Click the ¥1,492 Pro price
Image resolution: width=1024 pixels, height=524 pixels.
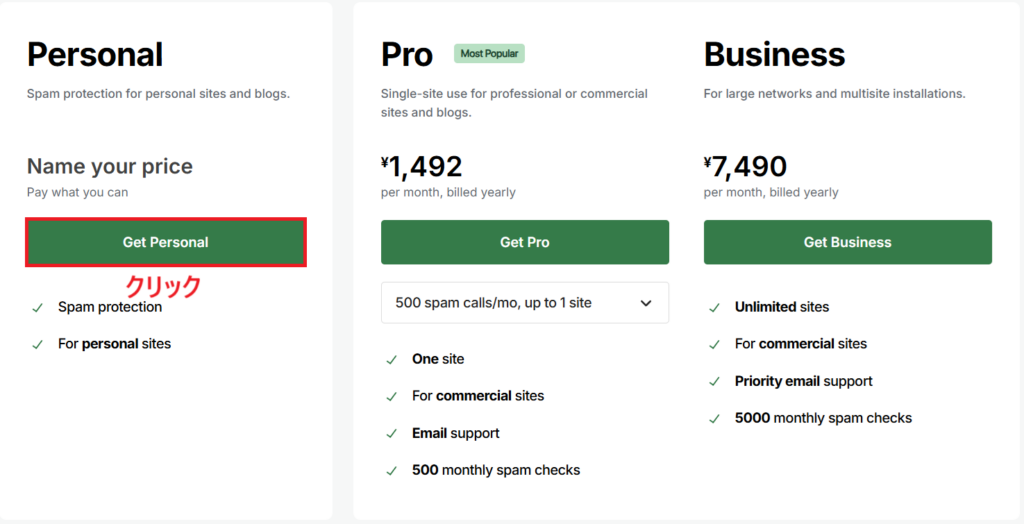pos(422,166)
